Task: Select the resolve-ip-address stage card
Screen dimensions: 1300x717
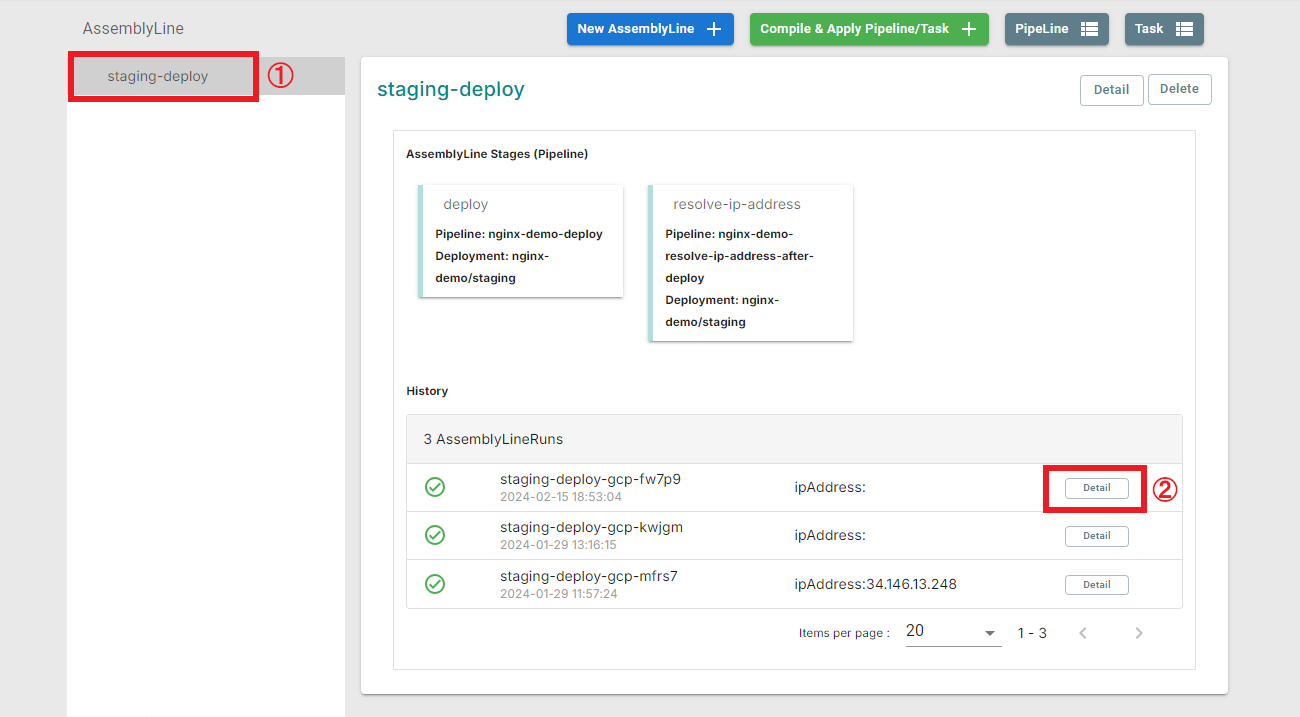Action: [x=751, y=262]
